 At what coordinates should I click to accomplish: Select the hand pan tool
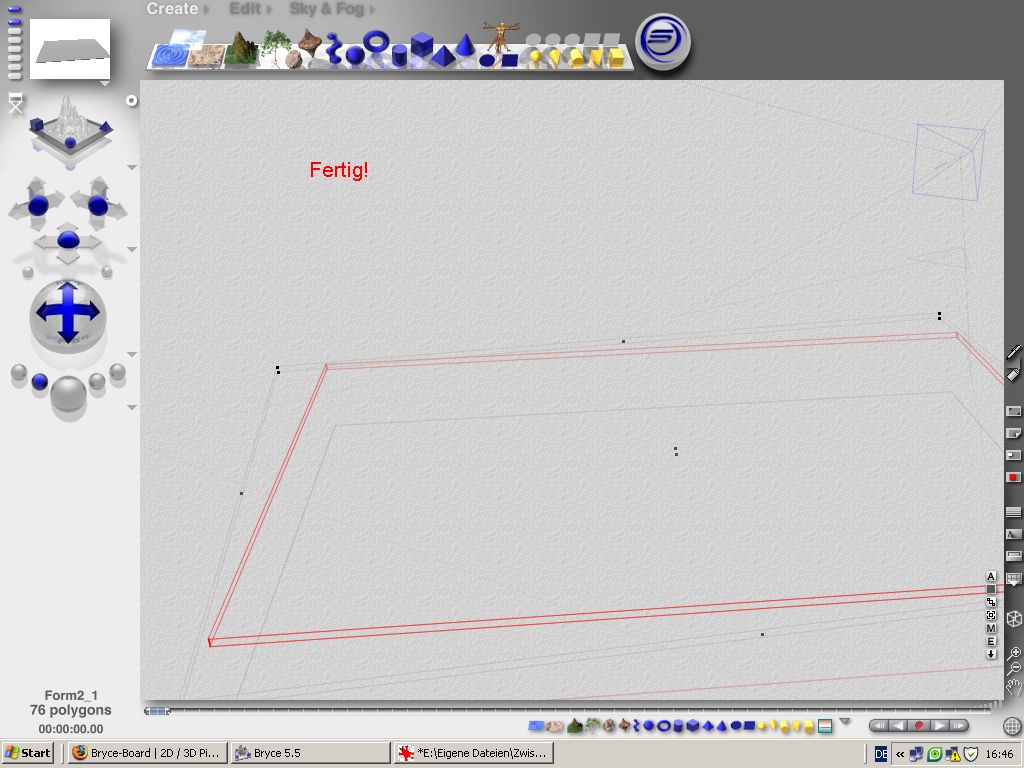[1014, 686]
